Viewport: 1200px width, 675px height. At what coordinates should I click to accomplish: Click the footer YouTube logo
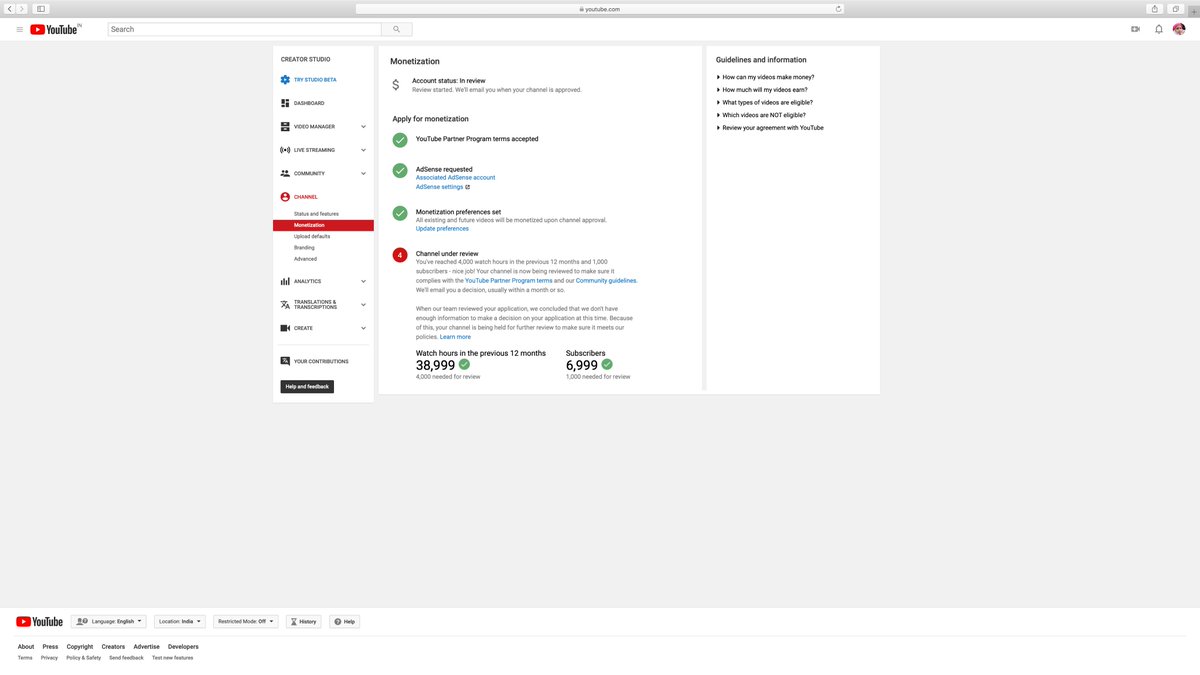click(40, 621)
